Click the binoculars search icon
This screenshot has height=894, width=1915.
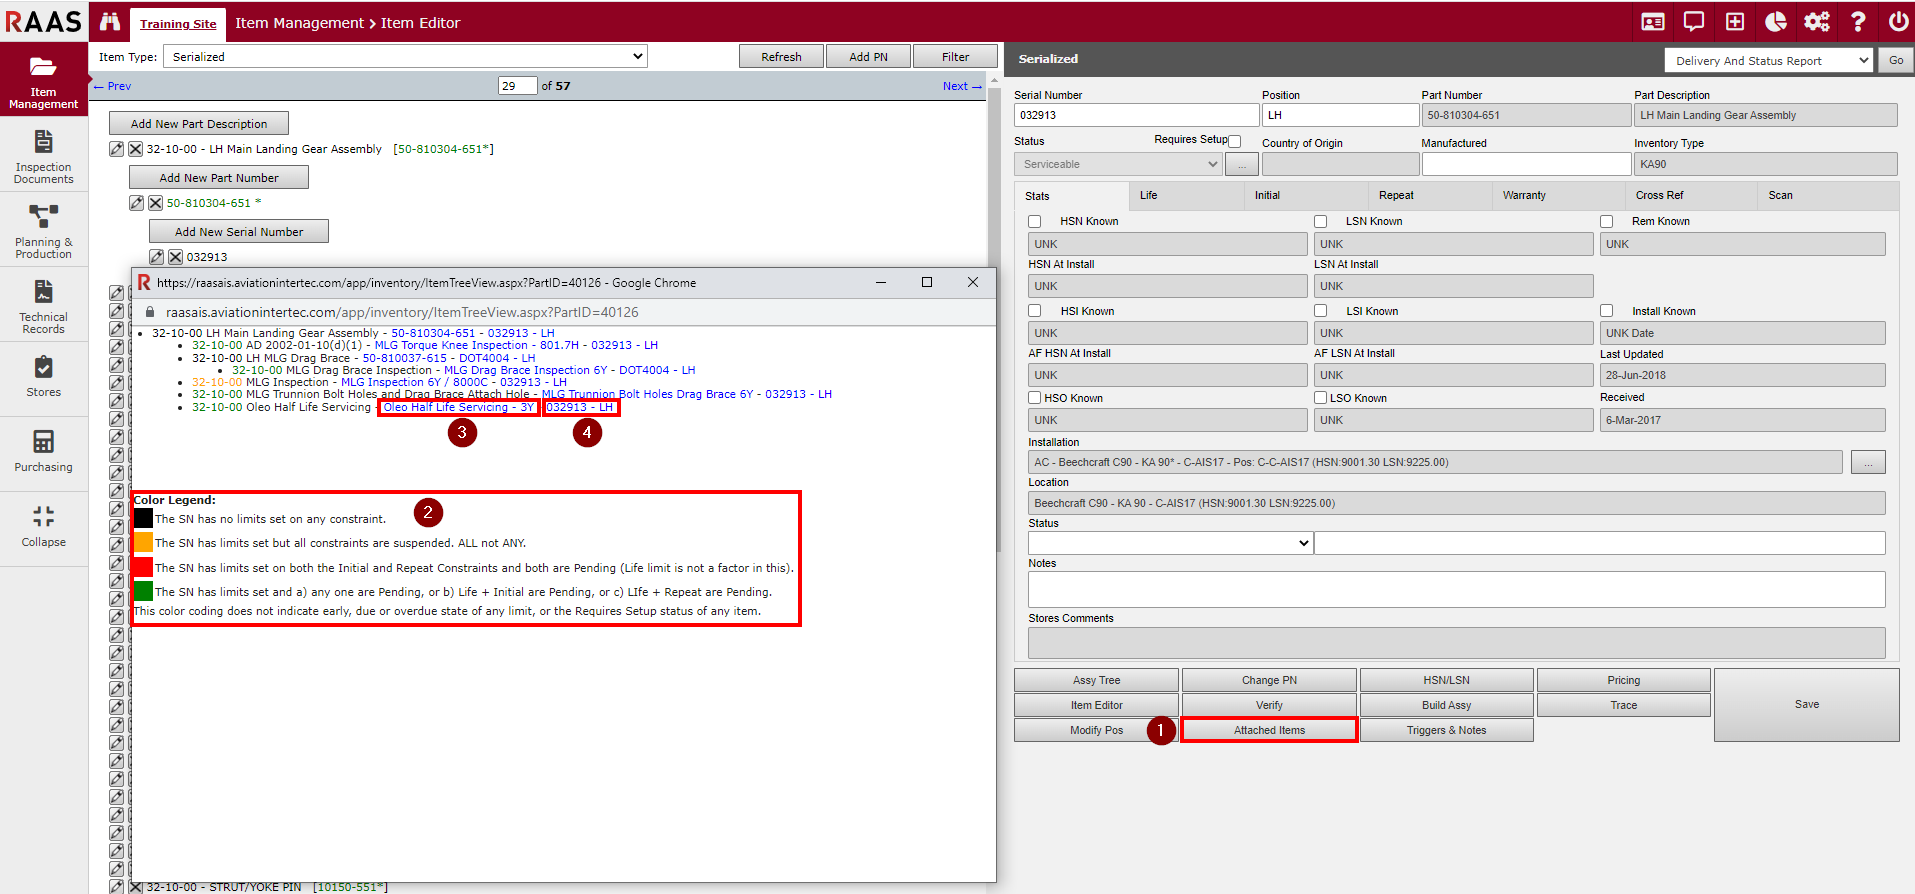(x=110, y=22)
